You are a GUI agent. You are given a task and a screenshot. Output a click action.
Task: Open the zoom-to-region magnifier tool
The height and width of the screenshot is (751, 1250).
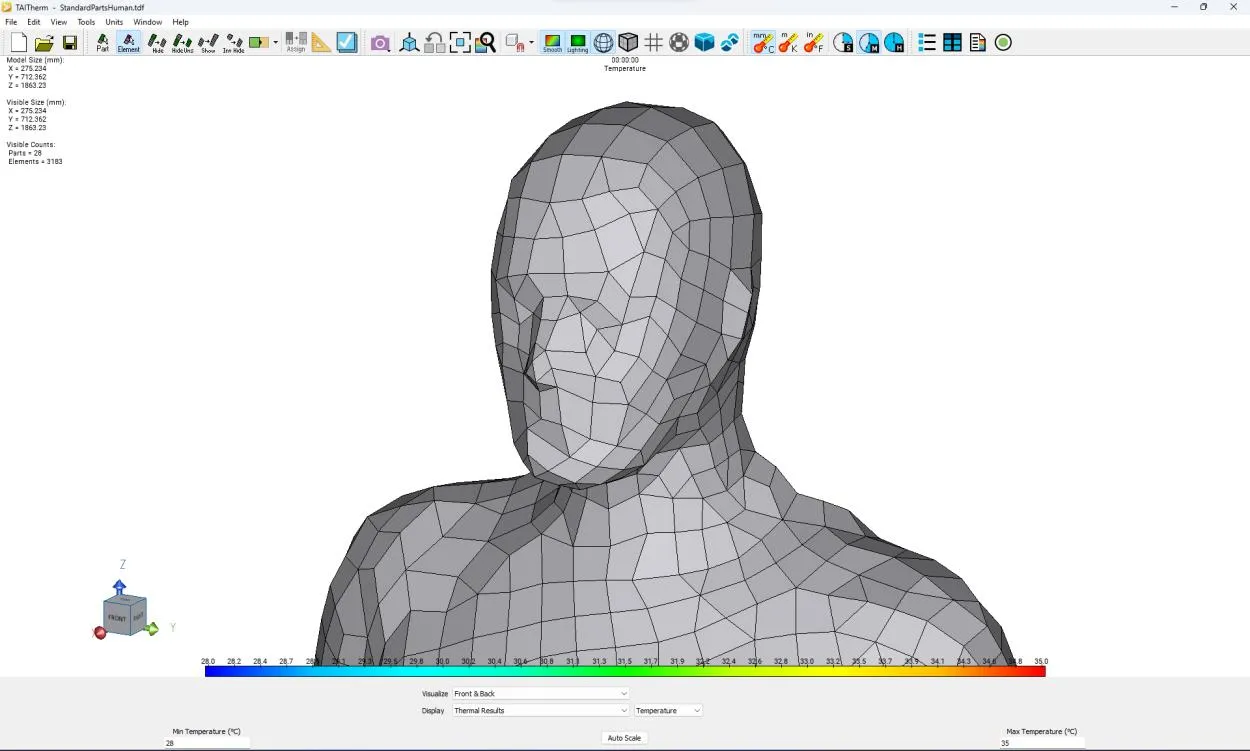[486, 42]
